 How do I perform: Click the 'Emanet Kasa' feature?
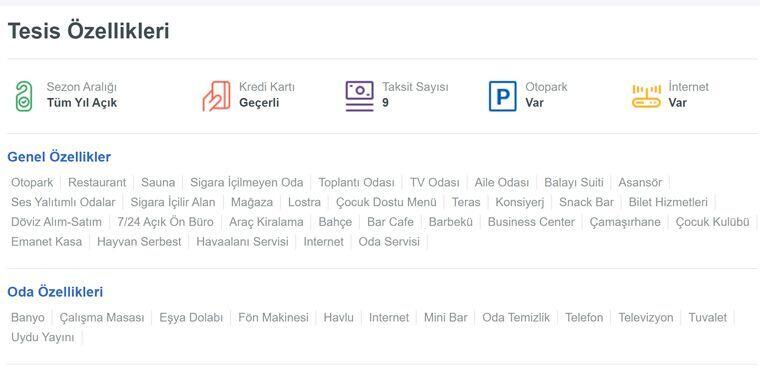[x=47, y=241]
